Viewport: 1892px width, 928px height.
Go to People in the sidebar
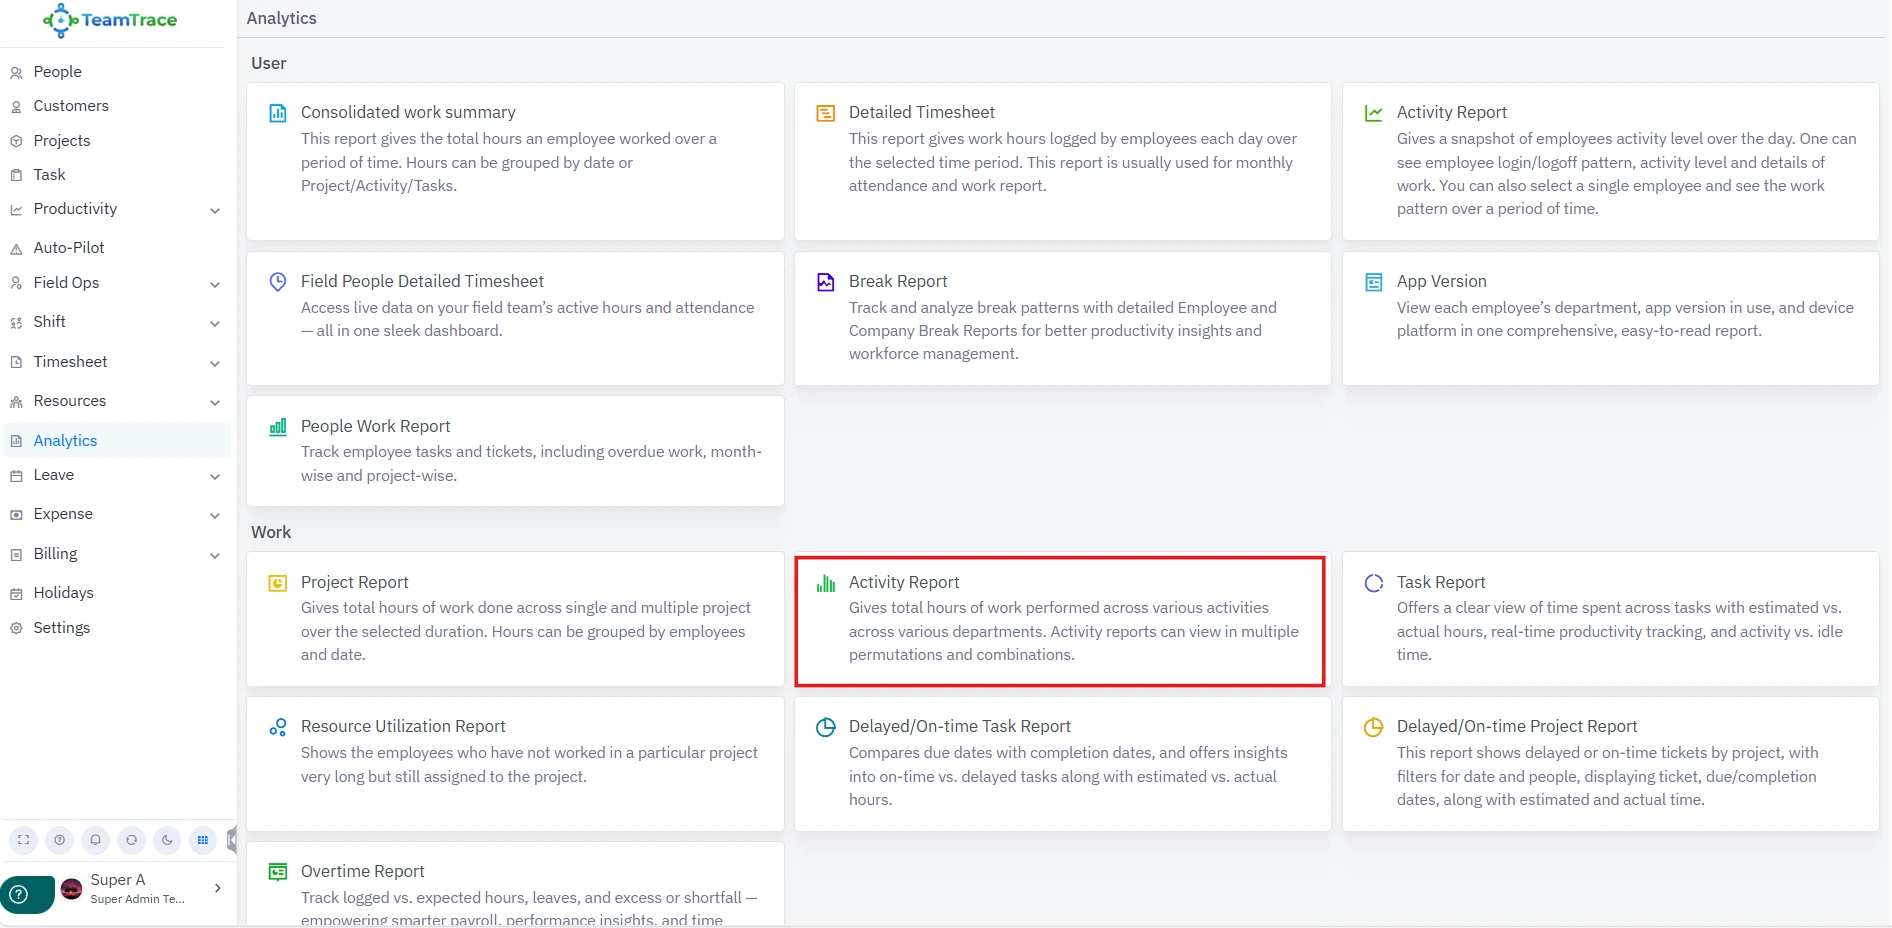pyautogui.click(x=57, y=72)
